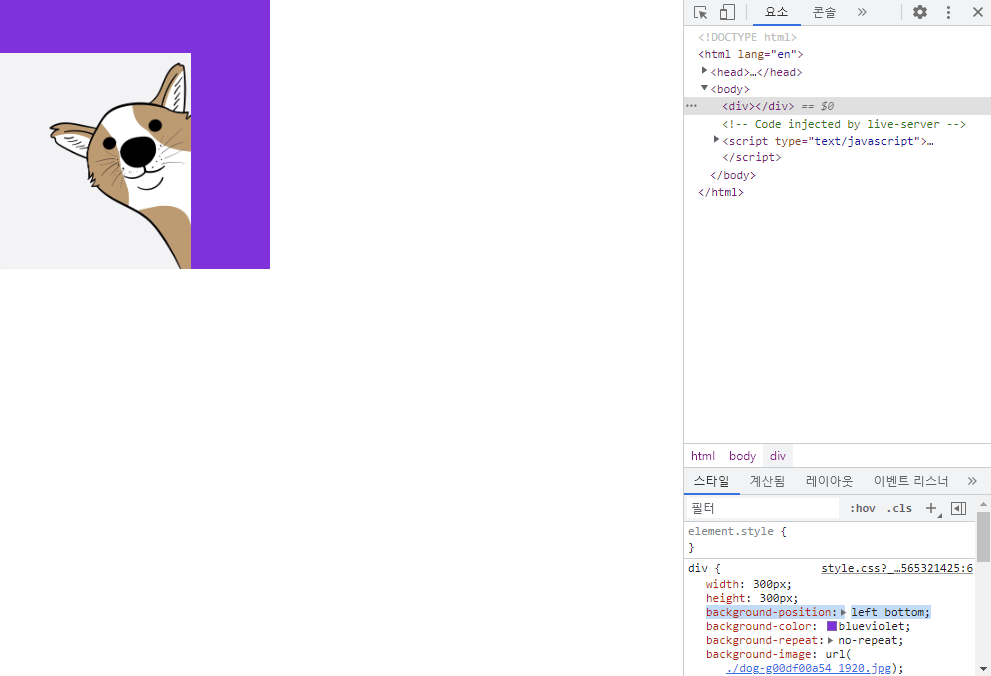Click the blueviolet color swatch

tap(832, 626)
